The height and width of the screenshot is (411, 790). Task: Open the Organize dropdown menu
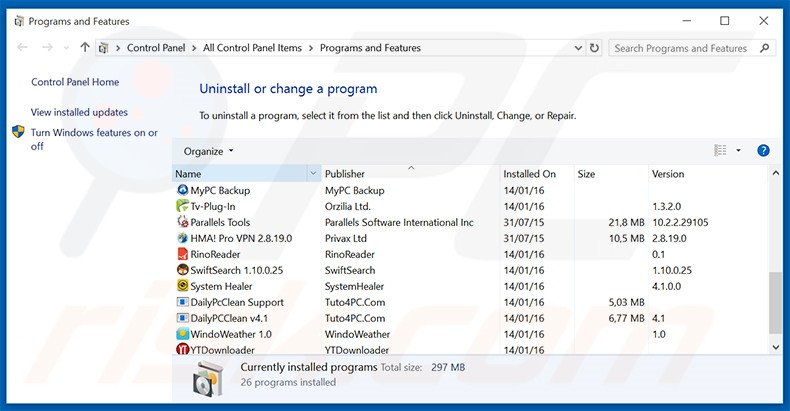click(208, 151)
